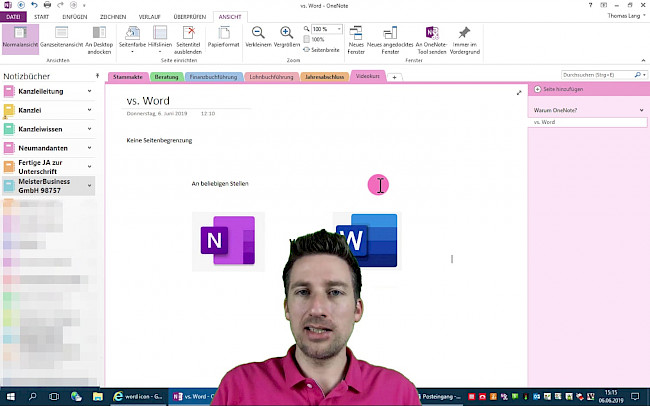Open Windows Start menu
650x406 pixels.
10,397
